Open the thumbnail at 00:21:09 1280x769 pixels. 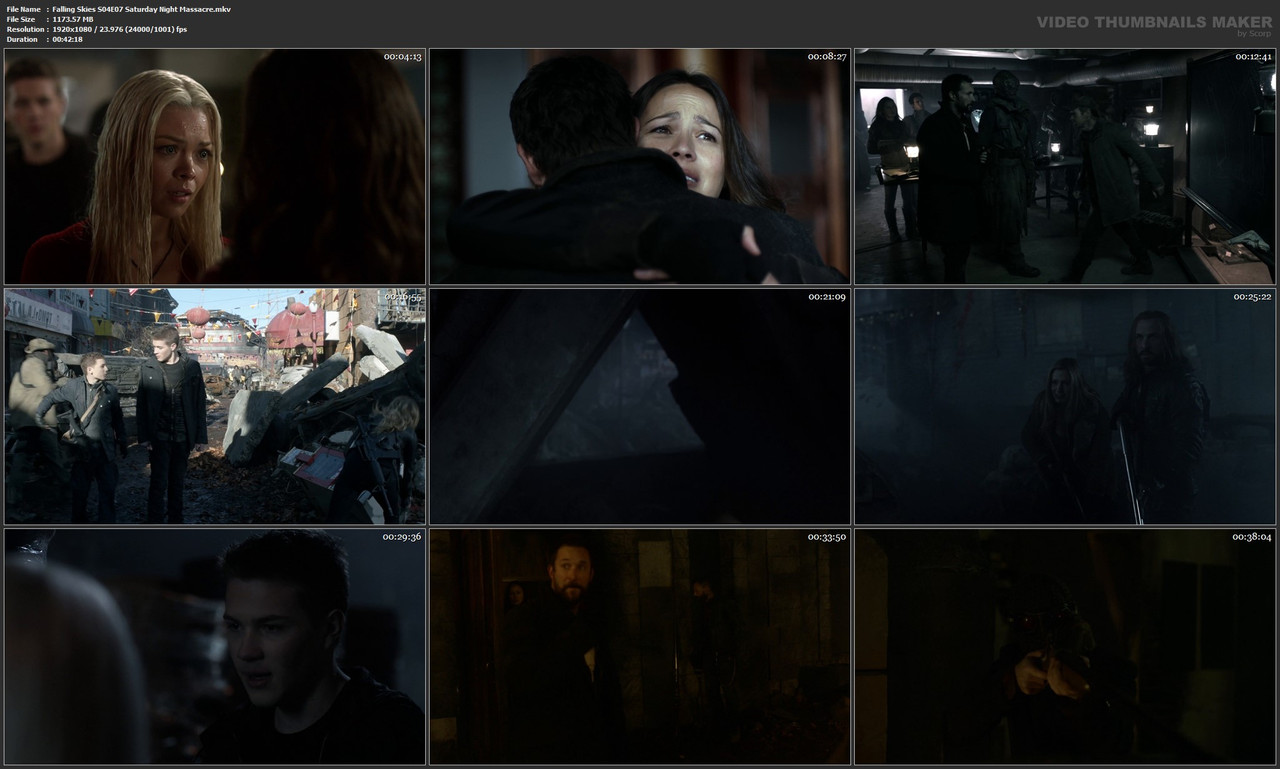pos(640,407)
